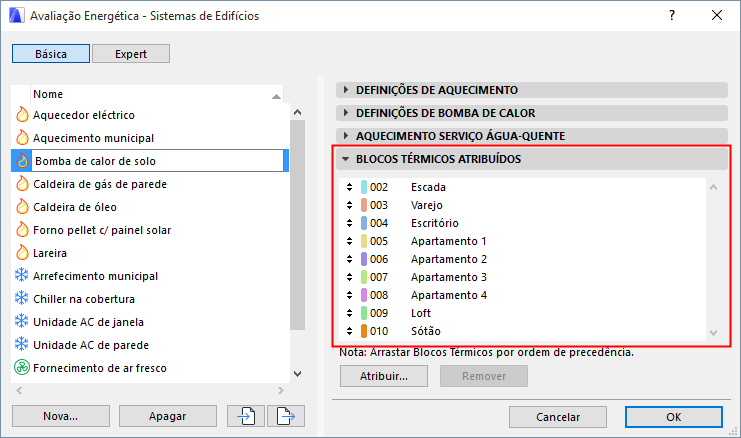741x438 pixels.
Task: Click the import system icon button
Action: click(x=248, y=415)
